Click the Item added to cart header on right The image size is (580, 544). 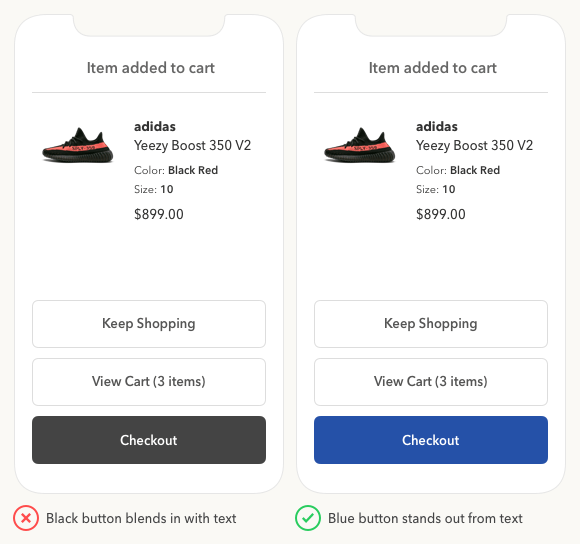[x=432, y=68]
